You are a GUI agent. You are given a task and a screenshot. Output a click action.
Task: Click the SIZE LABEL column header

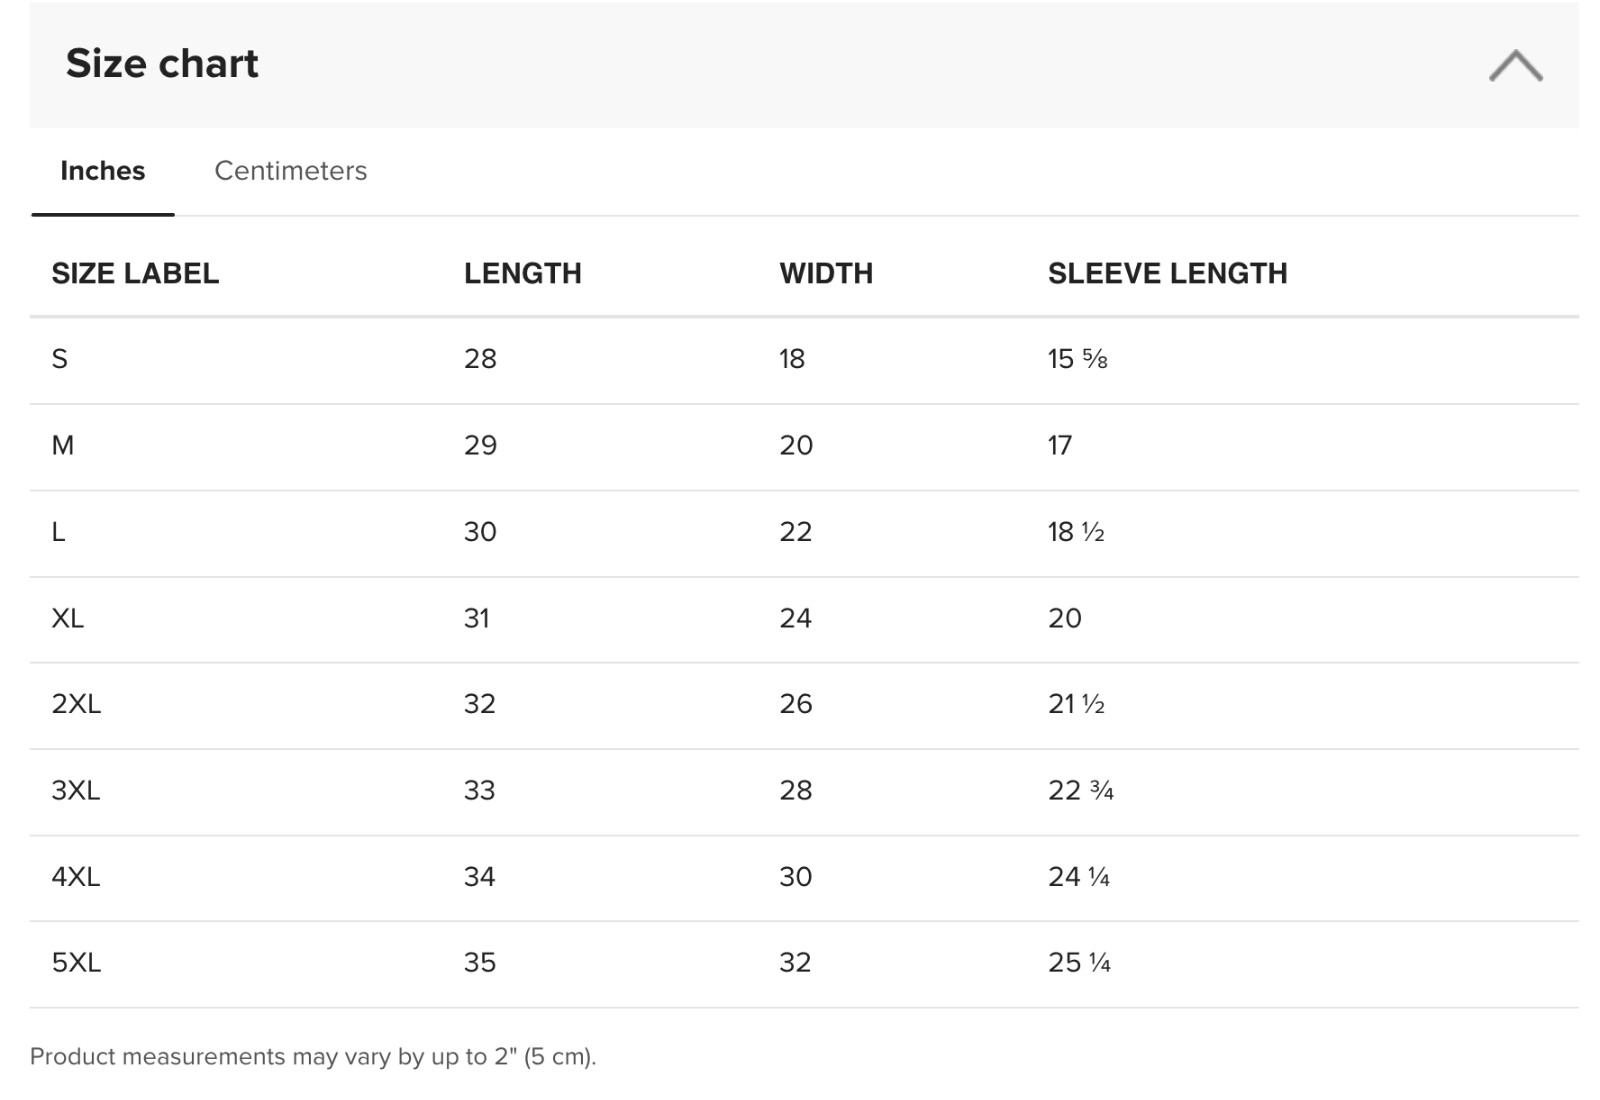coord(135,273)
